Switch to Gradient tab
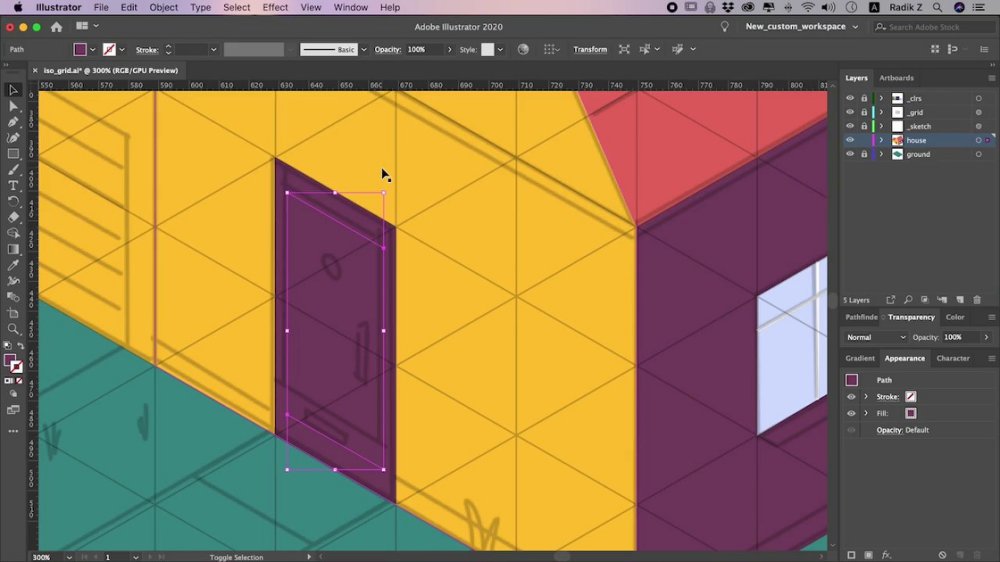 [860, 359]
